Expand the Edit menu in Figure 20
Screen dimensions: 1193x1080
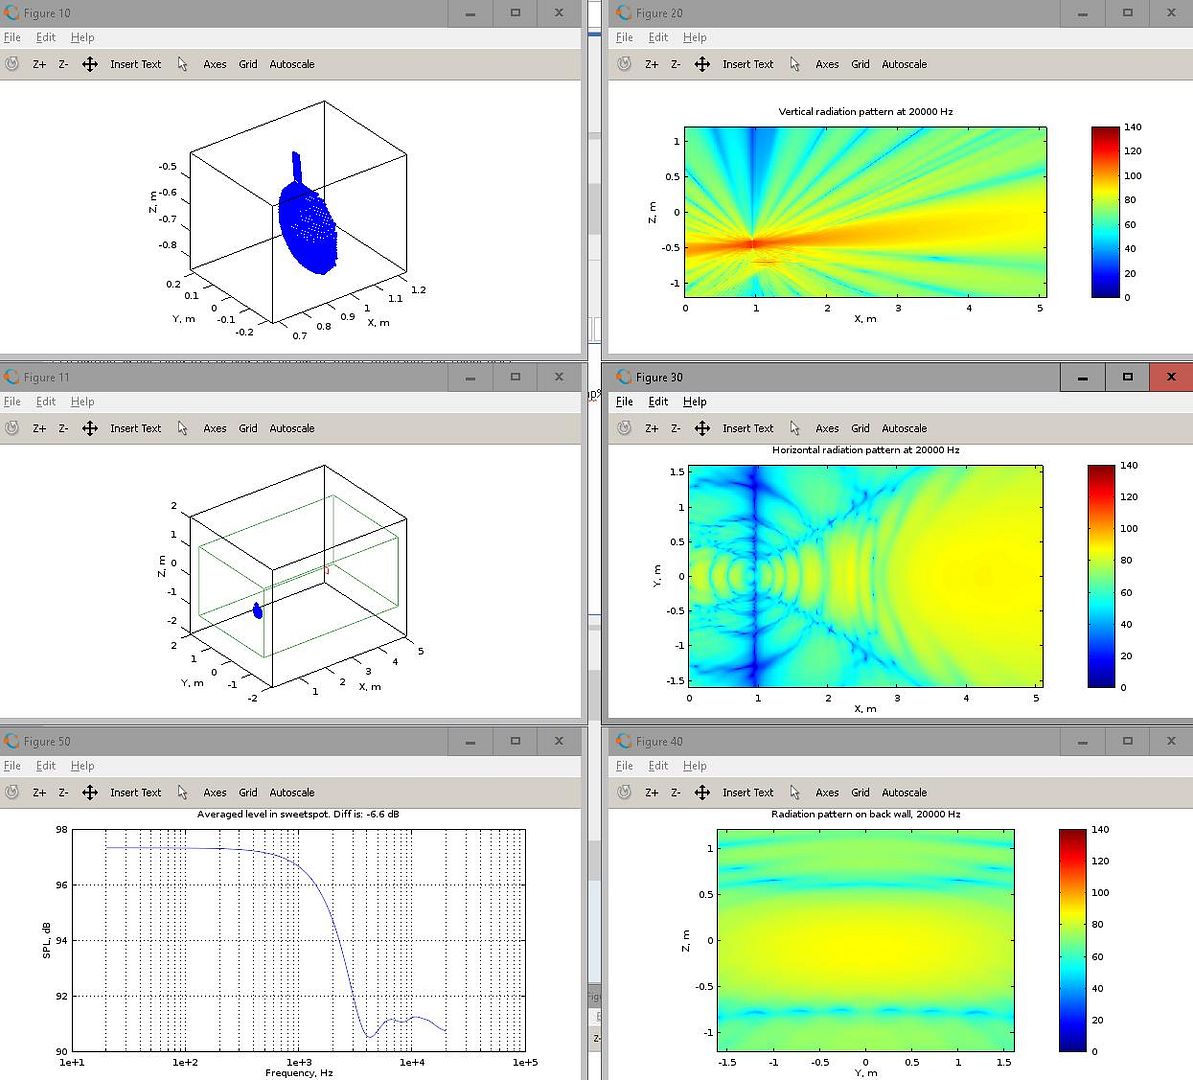[x=658, y=37]
